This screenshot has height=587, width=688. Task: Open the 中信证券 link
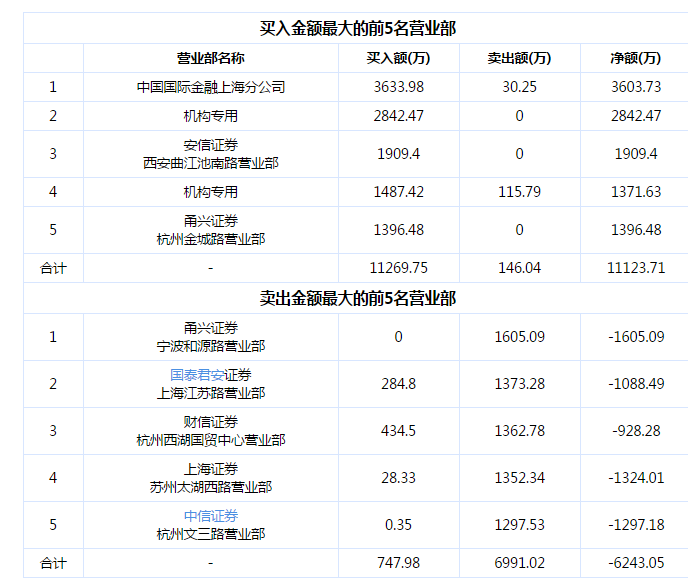[211, 516]
